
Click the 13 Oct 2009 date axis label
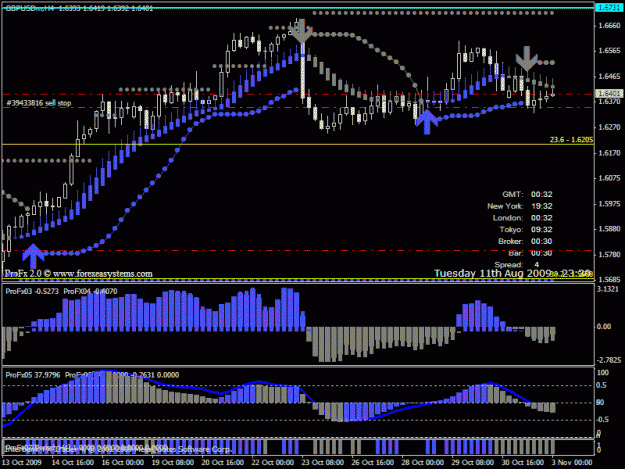click(x=22, y=462)
